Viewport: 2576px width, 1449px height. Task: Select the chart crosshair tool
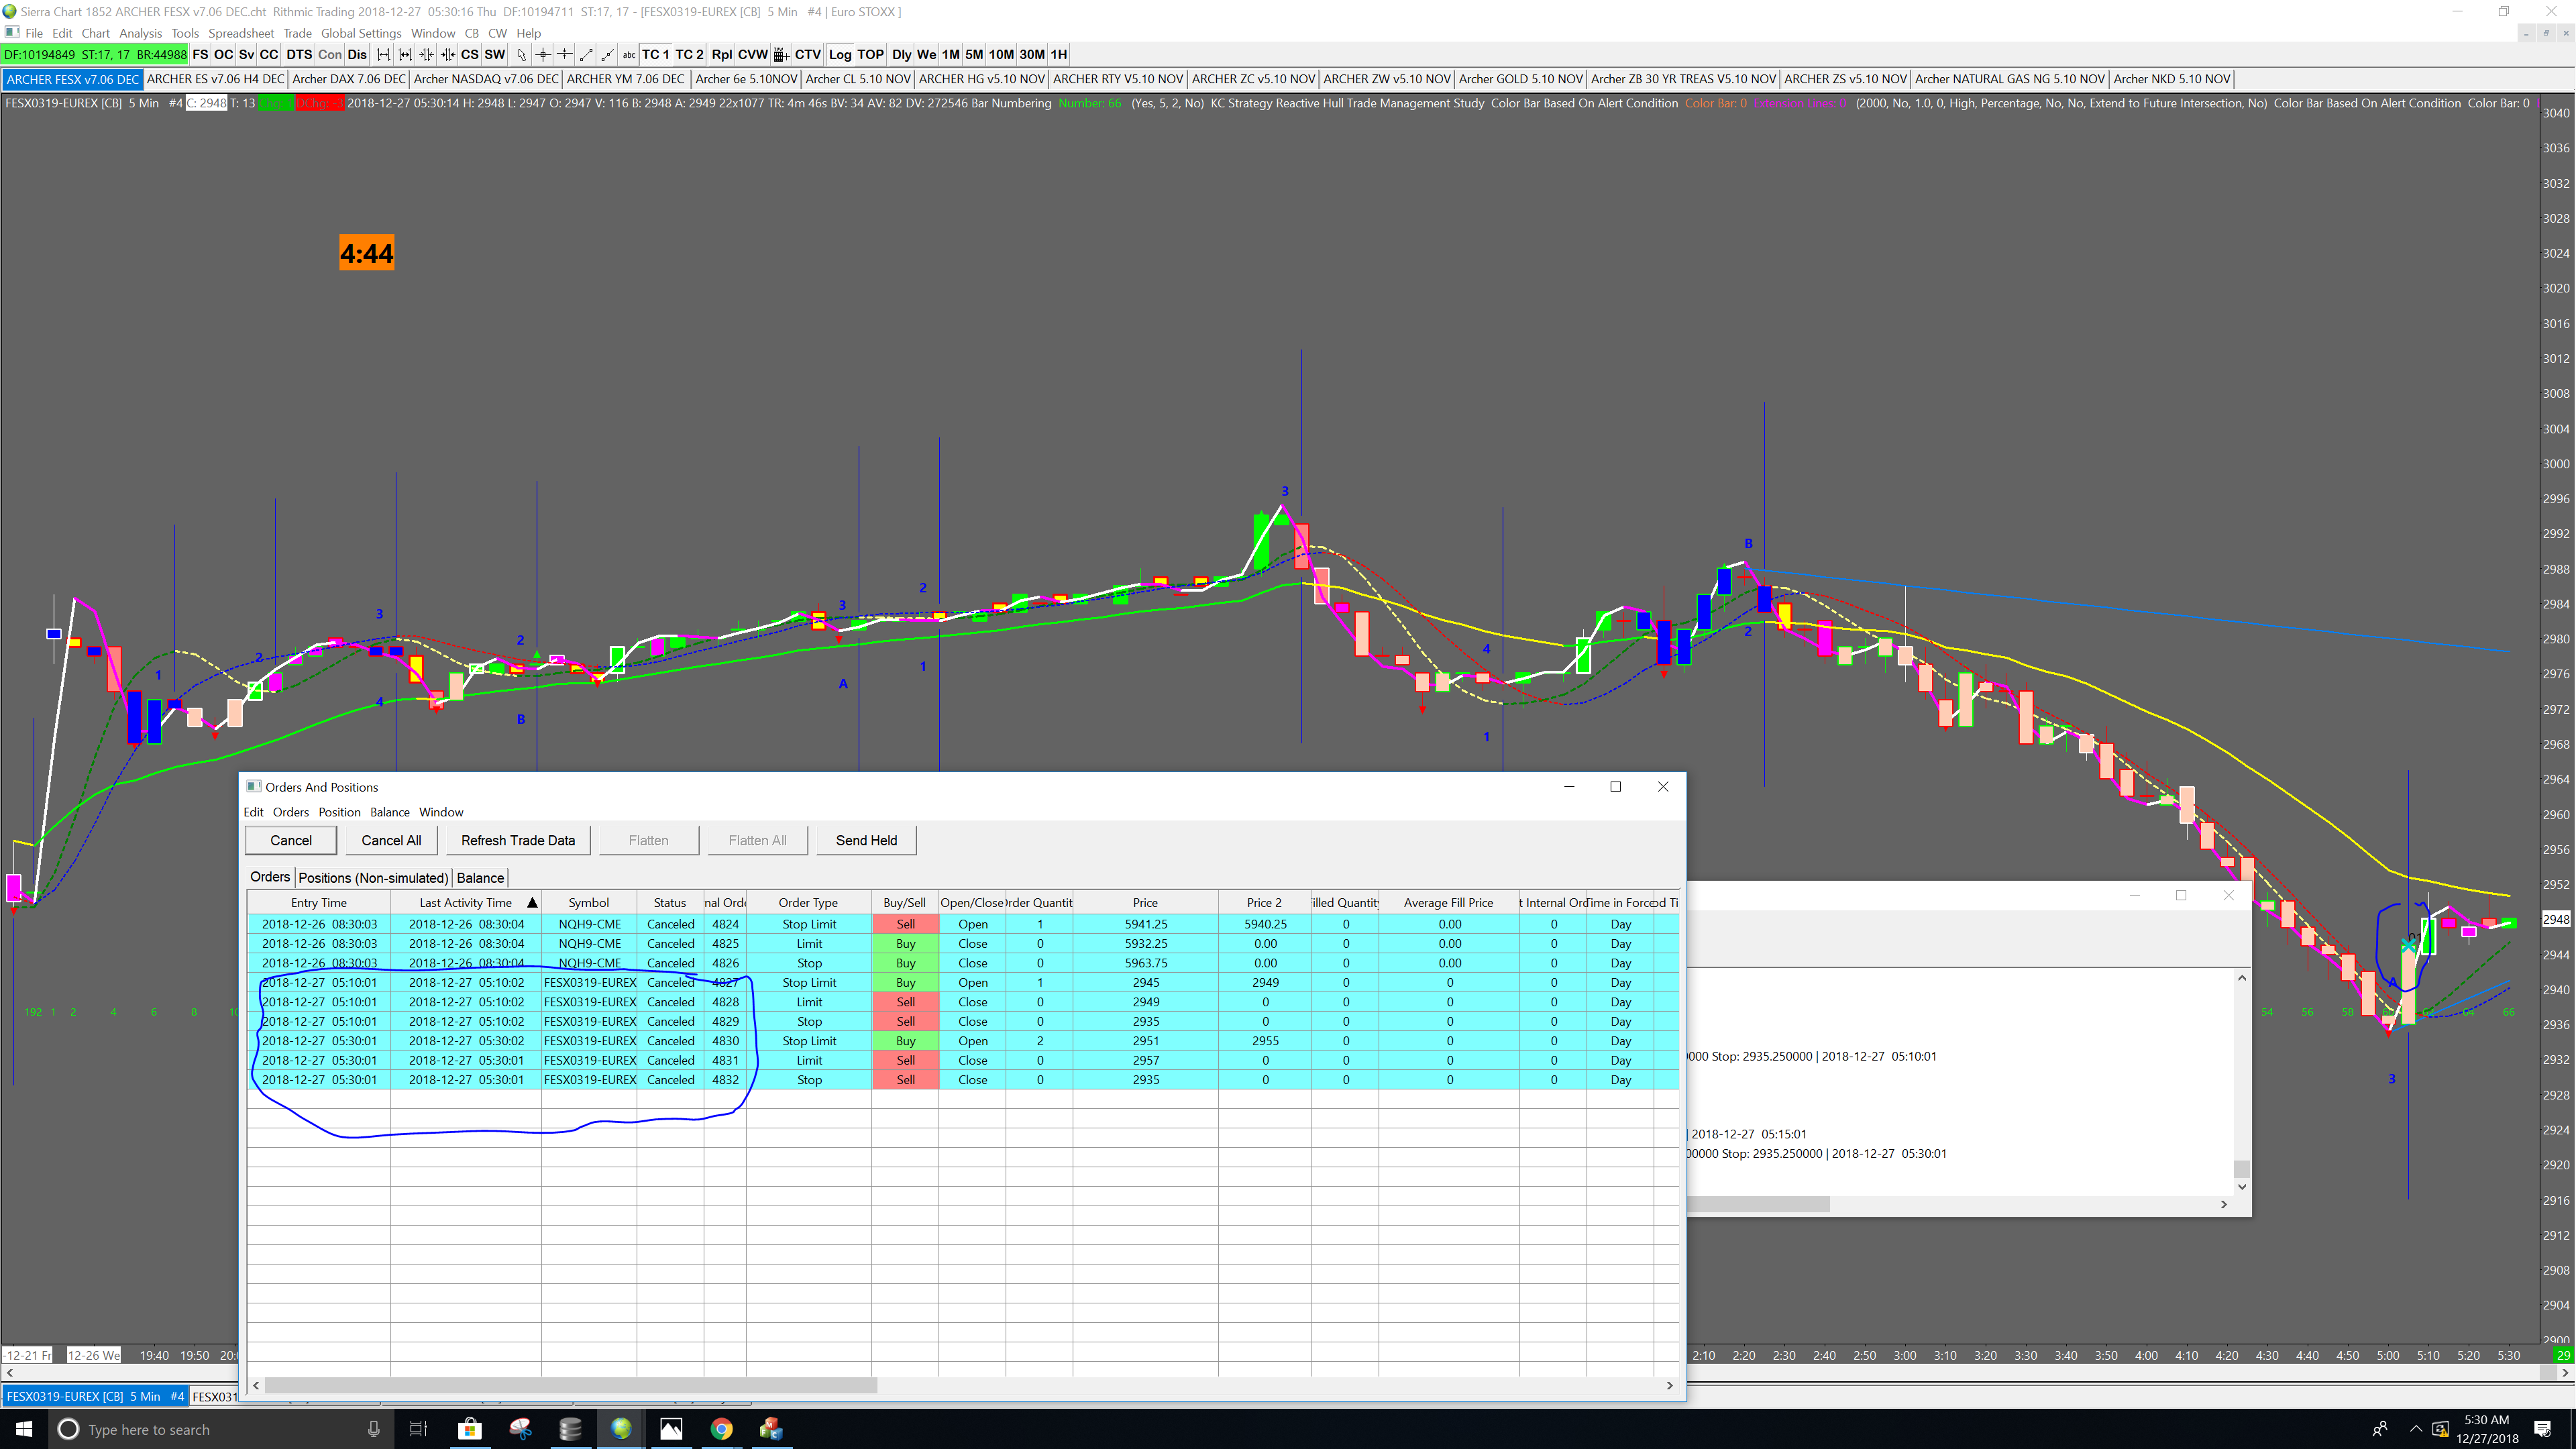pos(543,55)
